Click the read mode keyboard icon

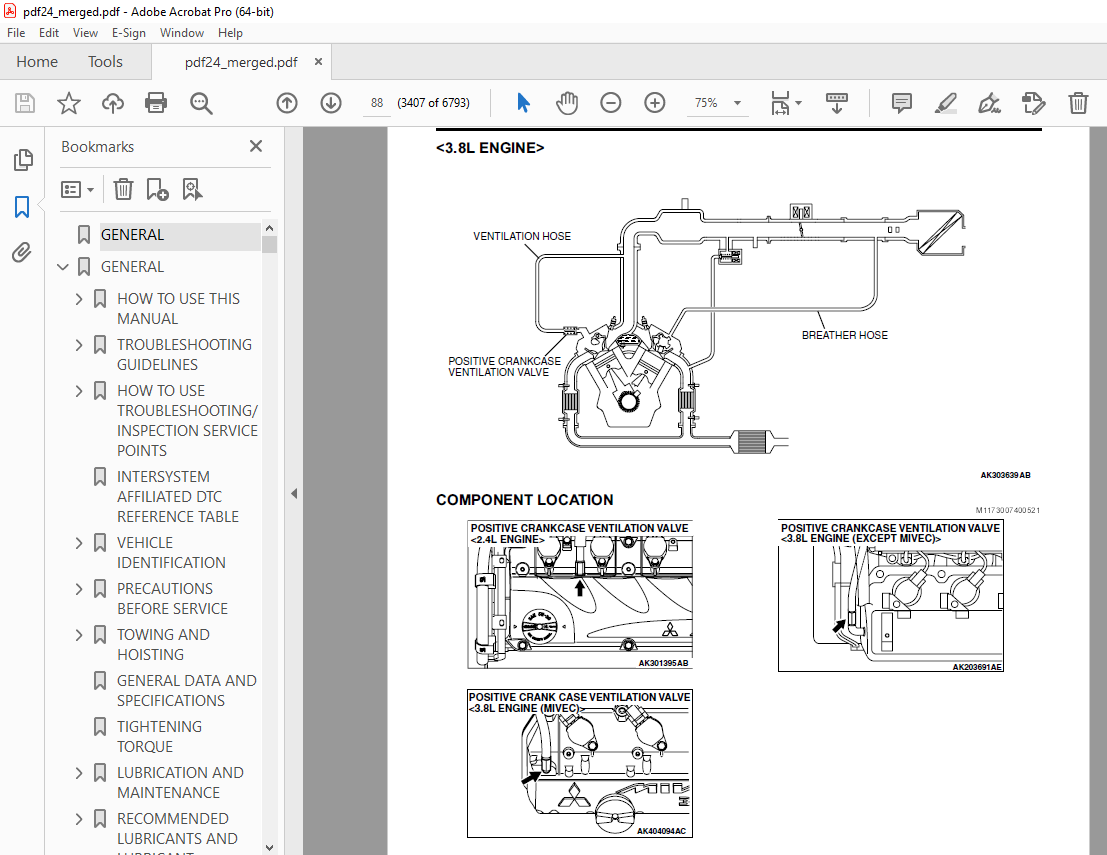pyautogui.click(x=837, y=103)
